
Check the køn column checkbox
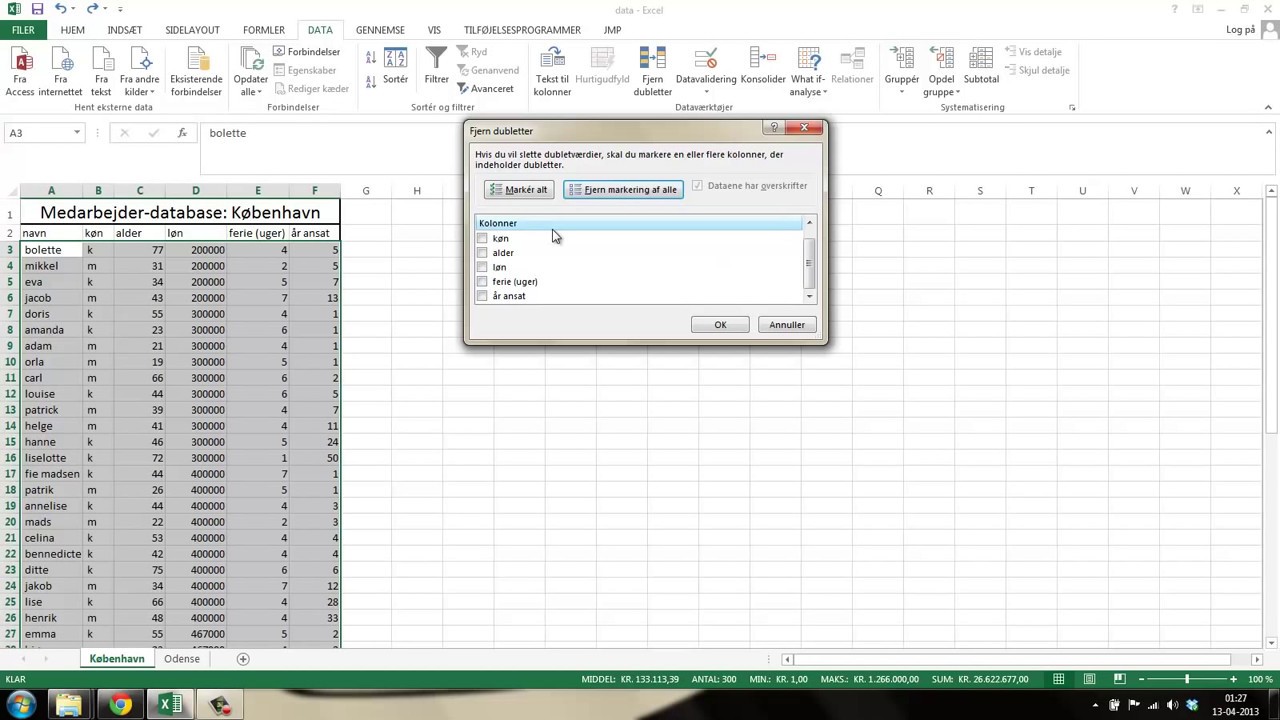(483, 238)
